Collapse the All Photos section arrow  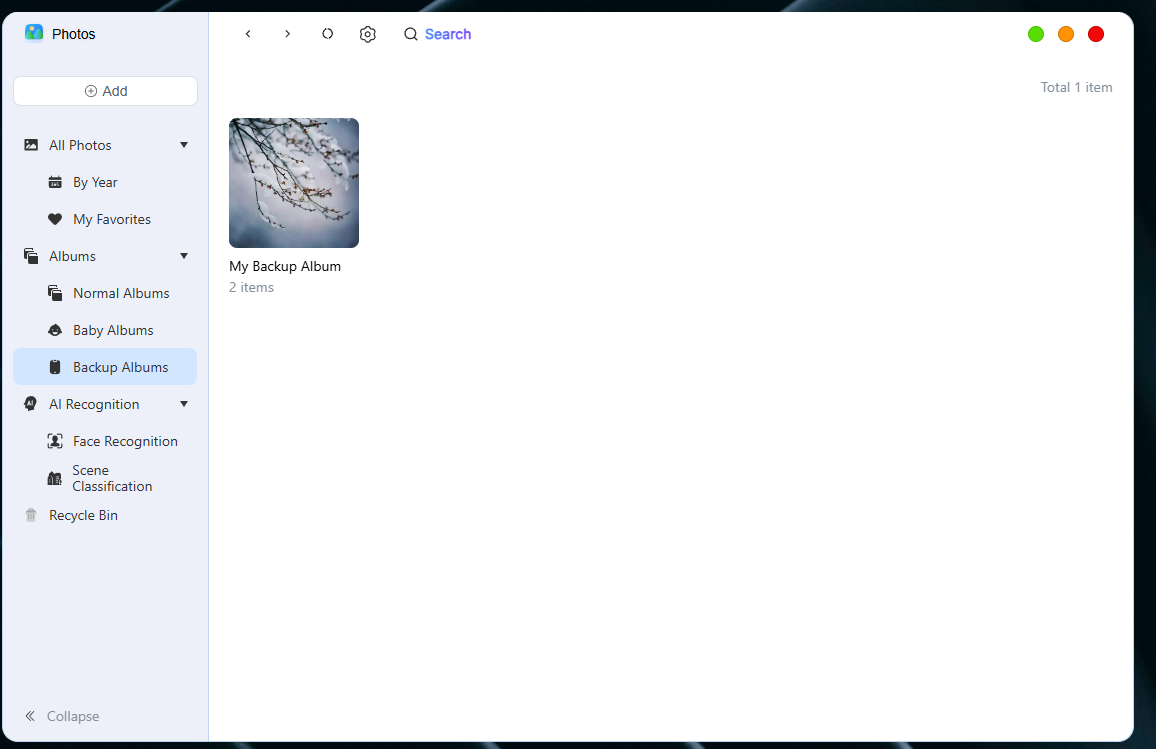coord(184,145)
